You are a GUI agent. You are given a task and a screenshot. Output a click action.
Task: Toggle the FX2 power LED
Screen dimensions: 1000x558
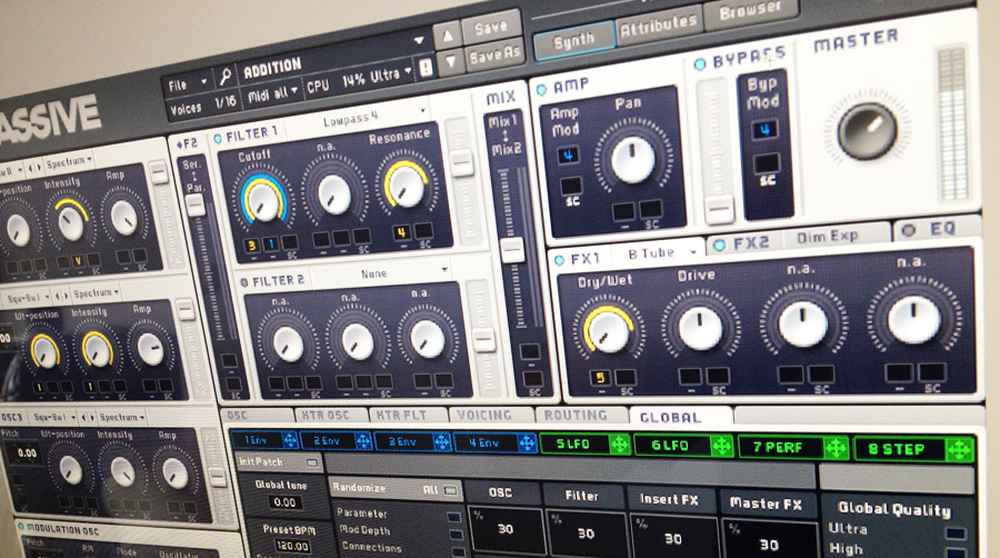(720, 245)
